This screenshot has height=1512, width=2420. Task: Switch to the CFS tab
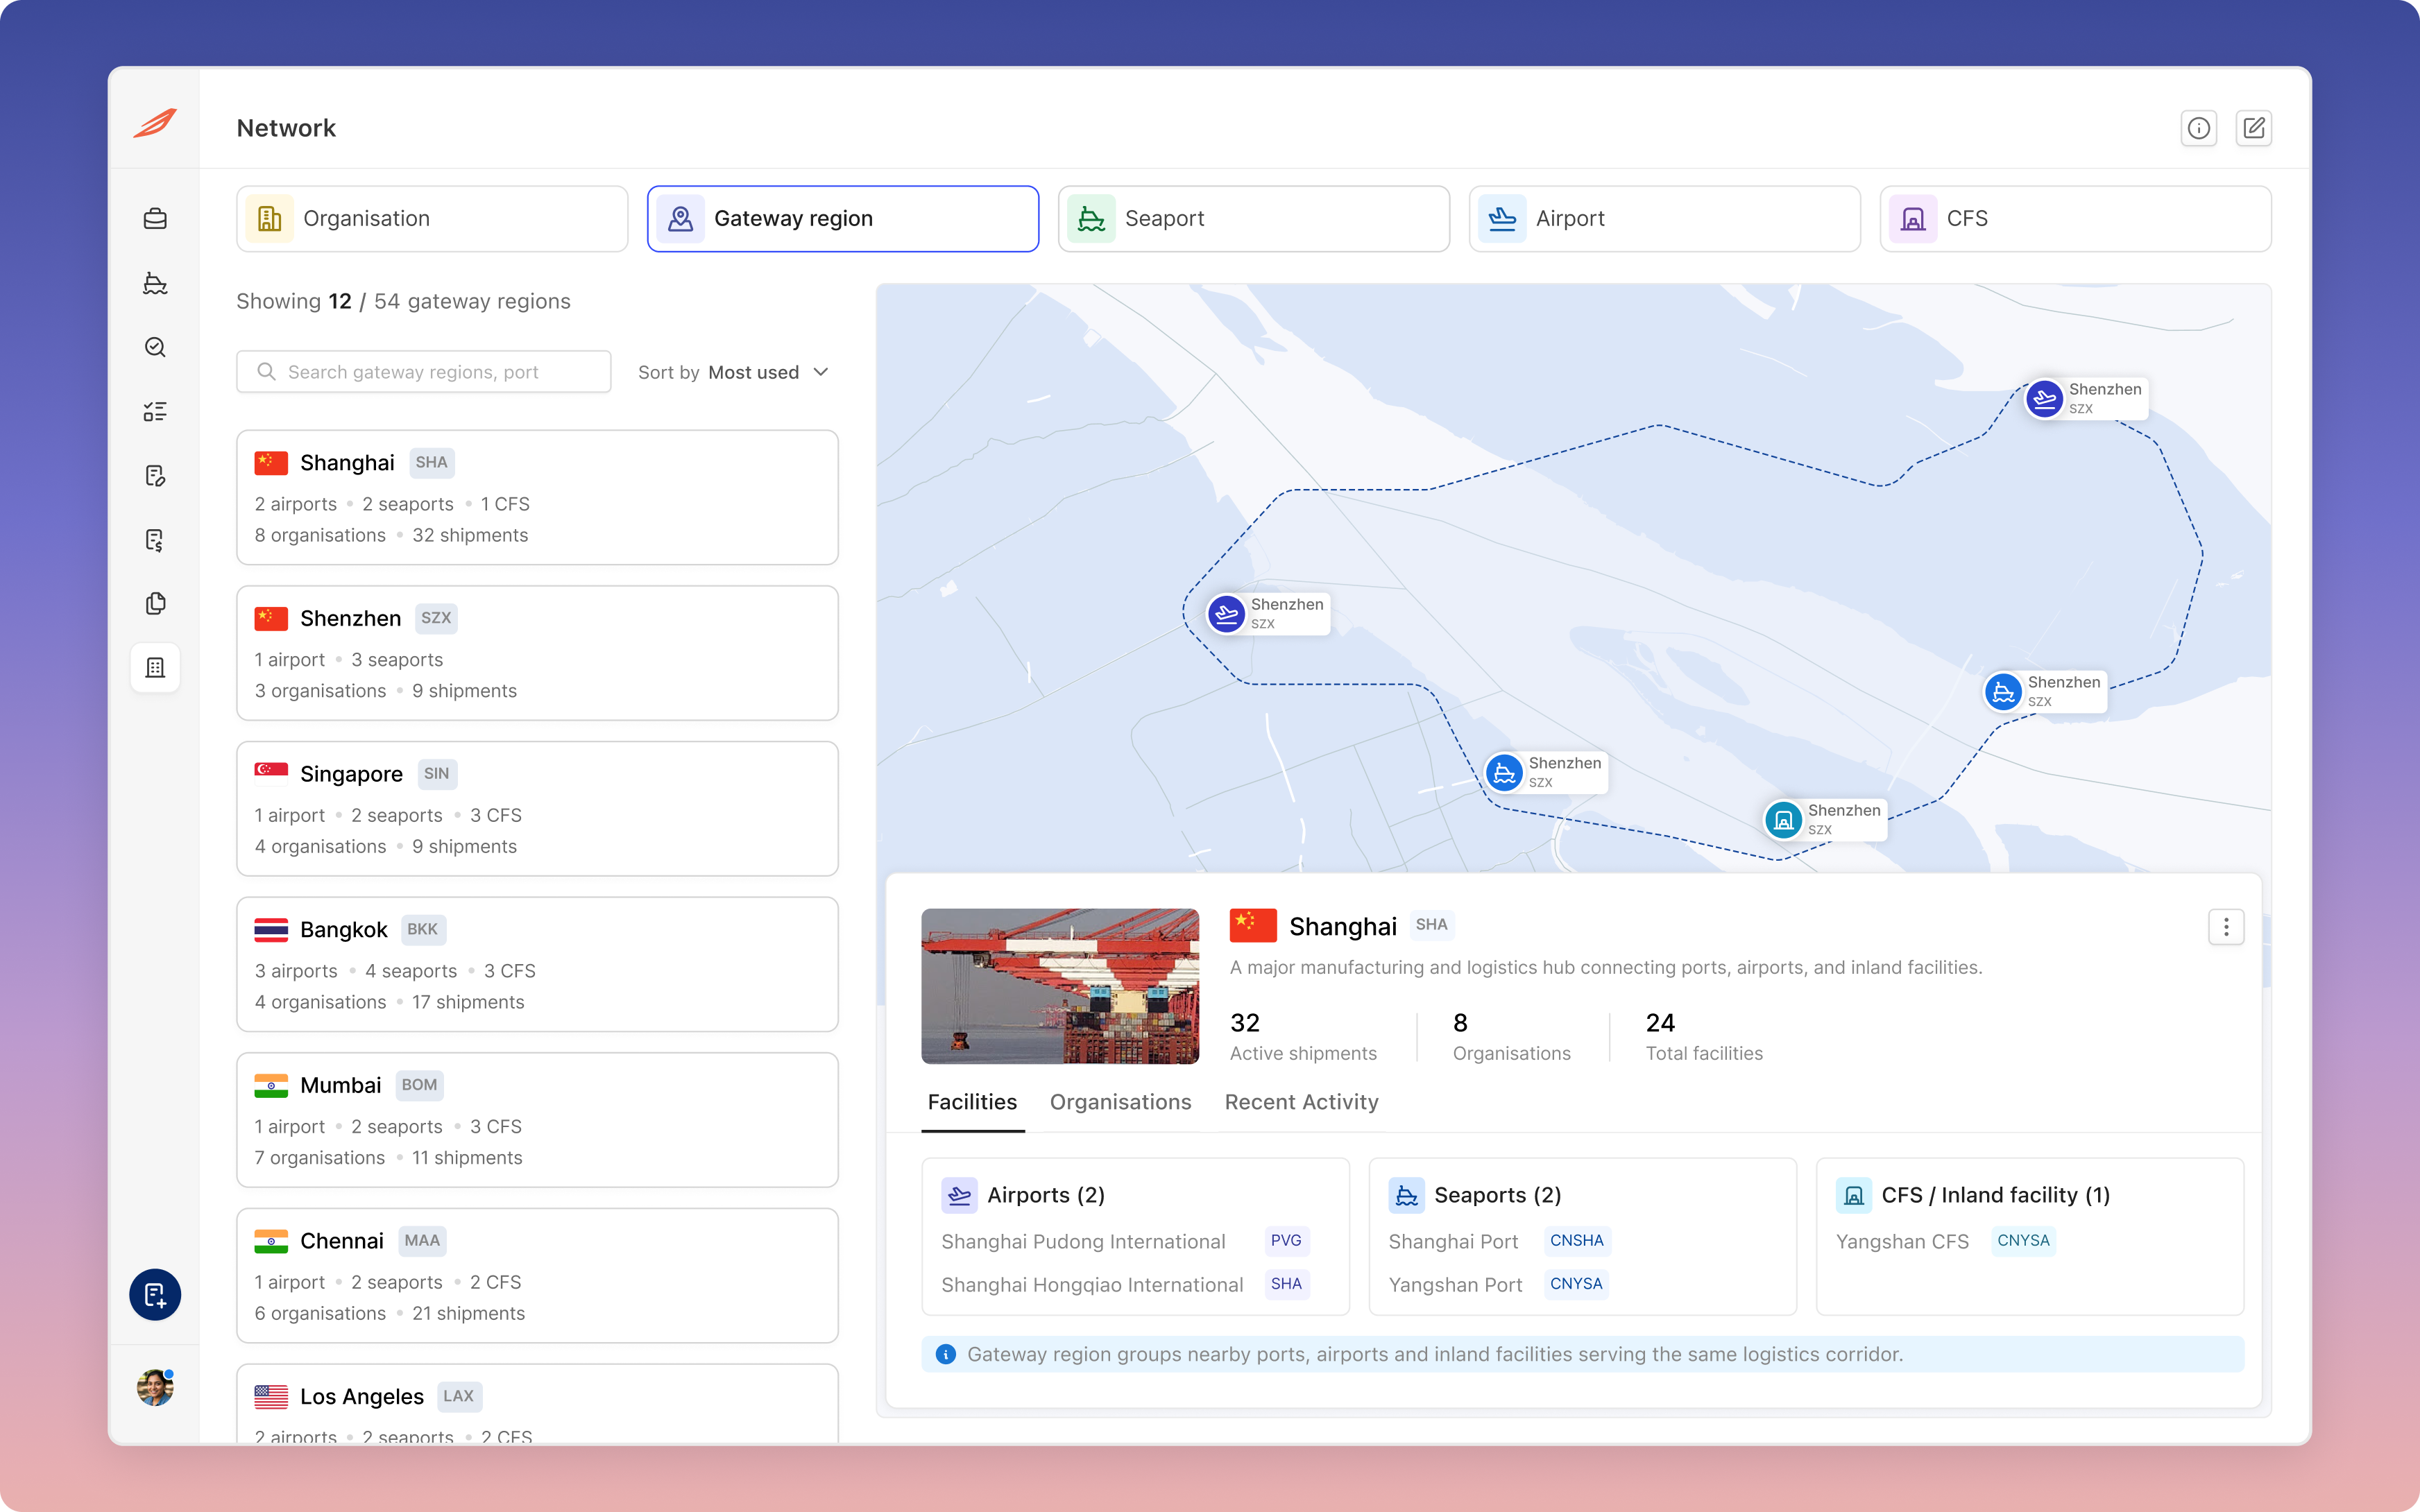2076,219
